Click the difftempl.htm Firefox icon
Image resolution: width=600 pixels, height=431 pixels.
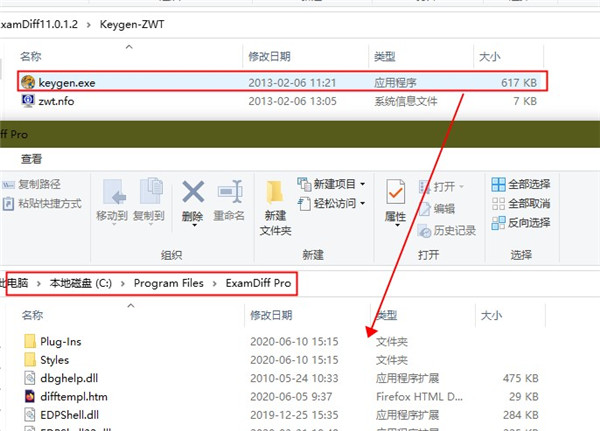30,396
